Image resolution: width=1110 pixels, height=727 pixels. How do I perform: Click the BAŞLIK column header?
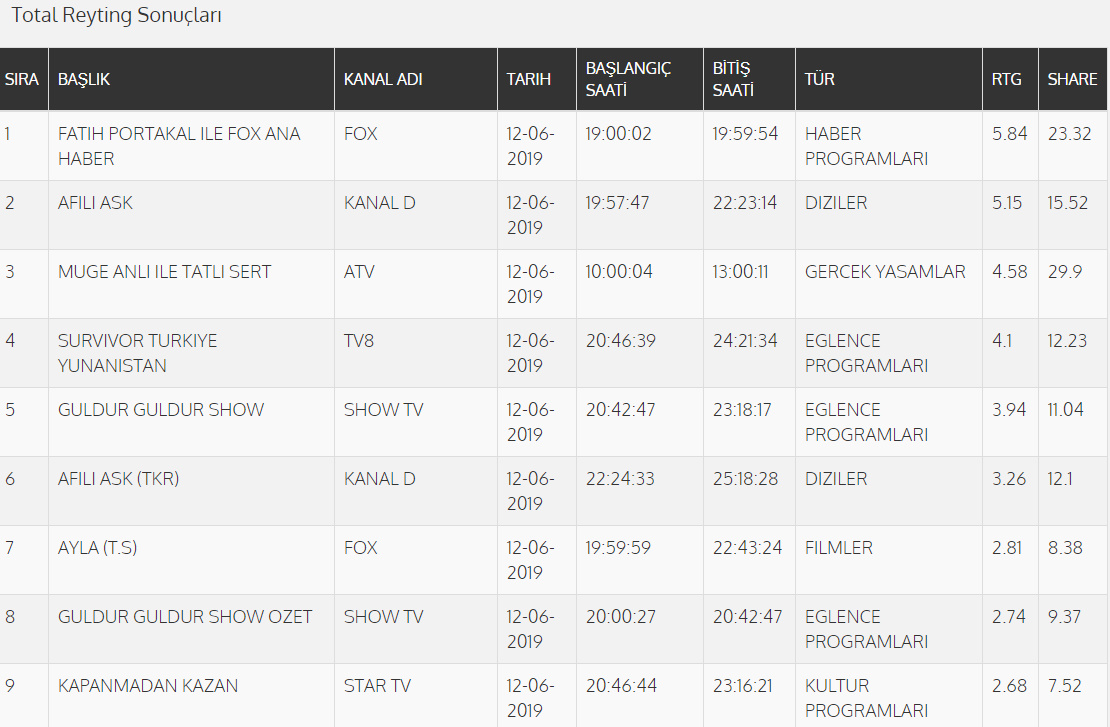[84, 79]
